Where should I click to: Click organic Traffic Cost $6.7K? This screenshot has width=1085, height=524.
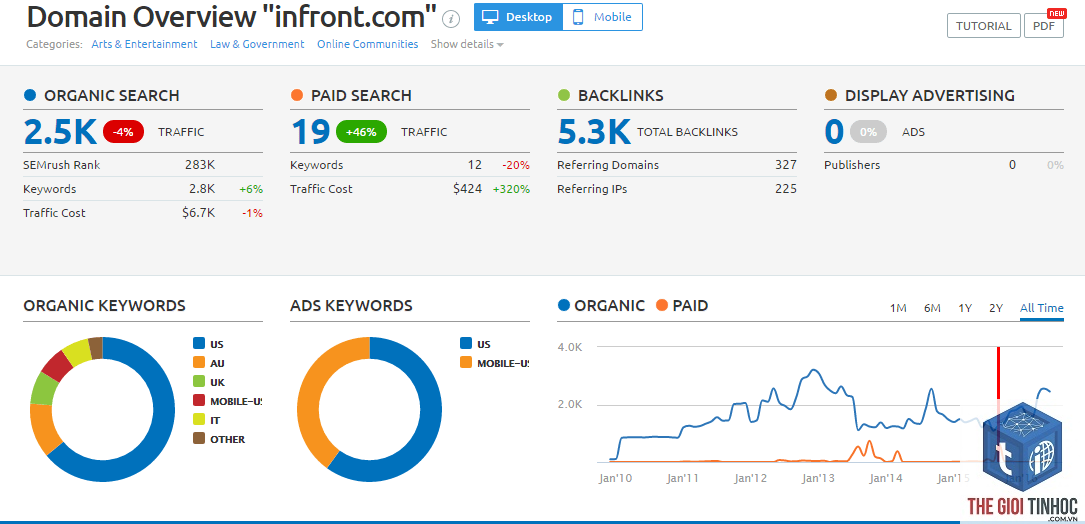click(199, 213)
